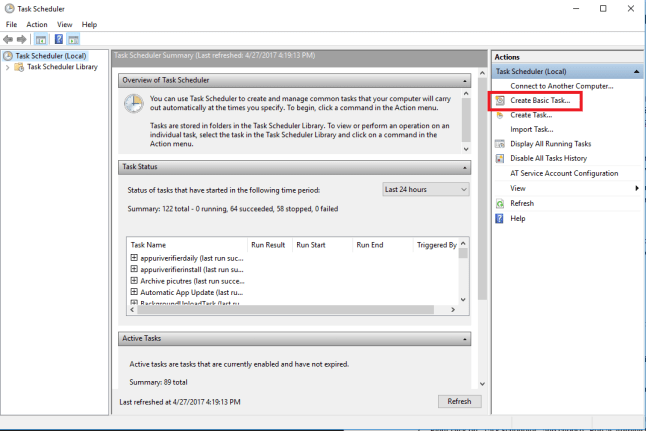Click the task list horizontal scrollbar right arrow
This screenshot has width=646, height=431.
click(x=453, y=309)
